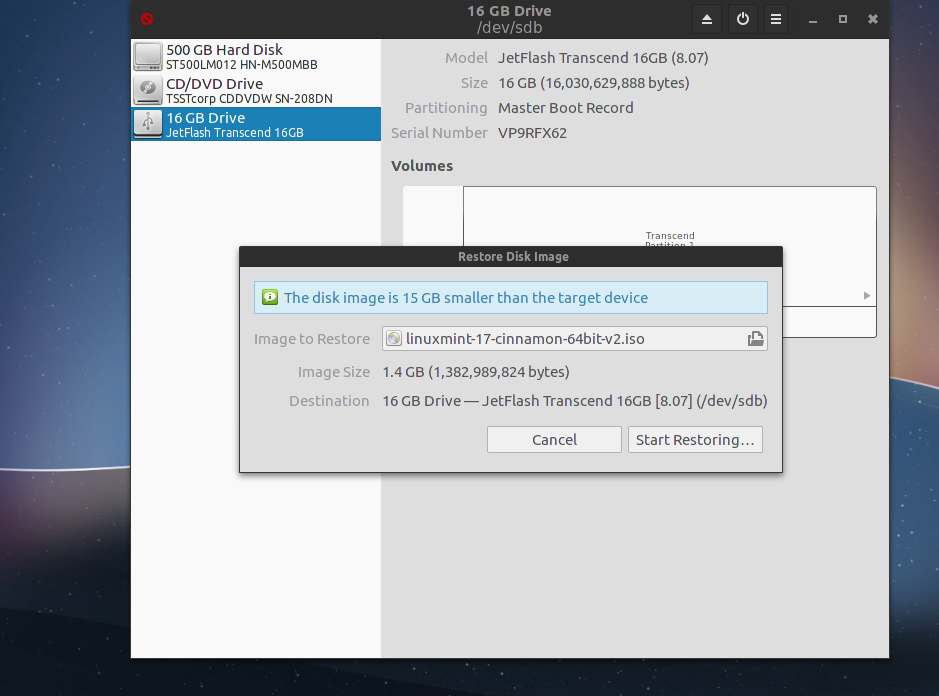Click Serial Number value VP9RFX62
This screenshot has height=696, width=939.
click(x=532, y=133)
